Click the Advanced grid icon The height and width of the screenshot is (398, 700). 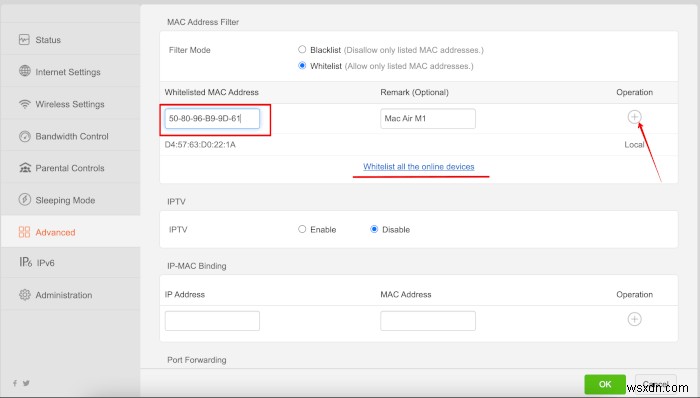tap(24, 232)
